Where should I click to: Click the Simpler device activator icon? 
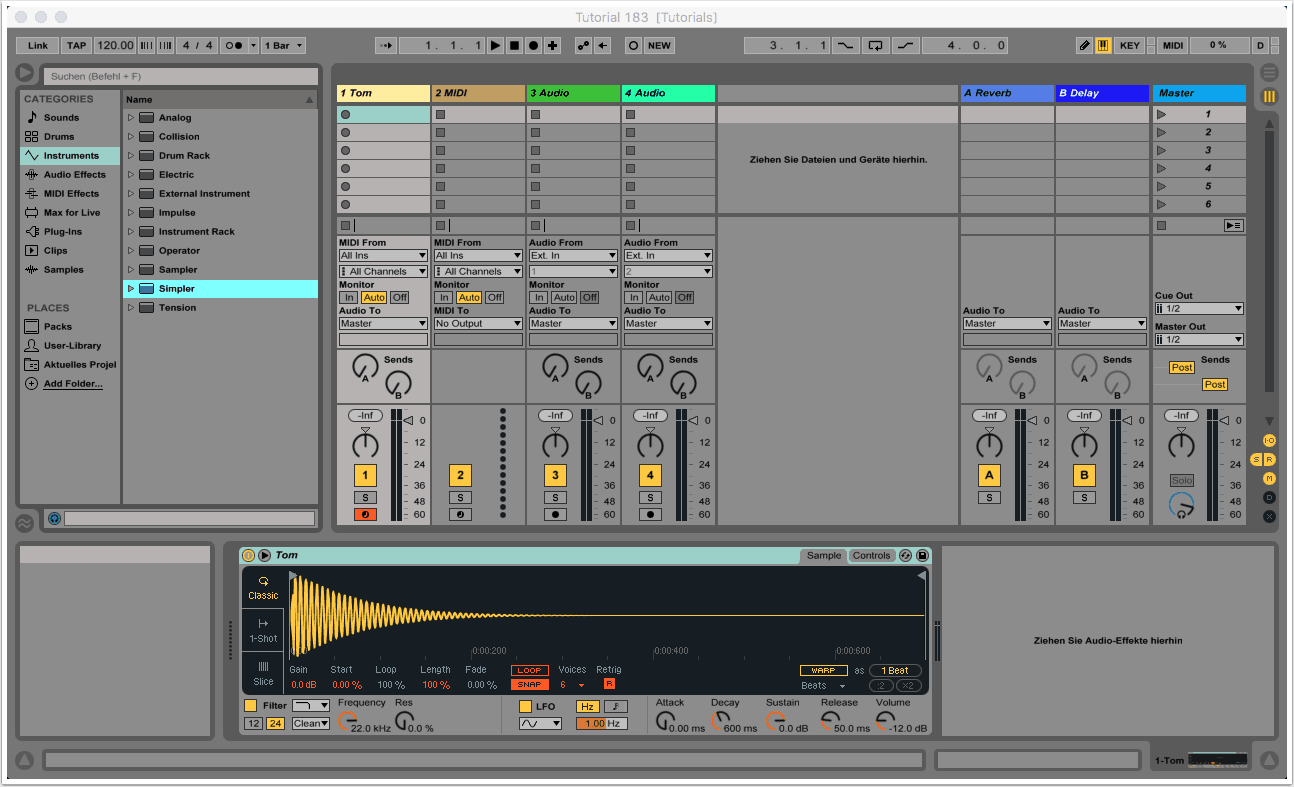(x=248, y=556)
